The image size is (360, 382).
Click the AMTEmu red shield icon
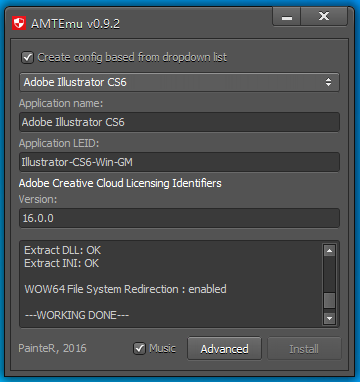(19, 23)
